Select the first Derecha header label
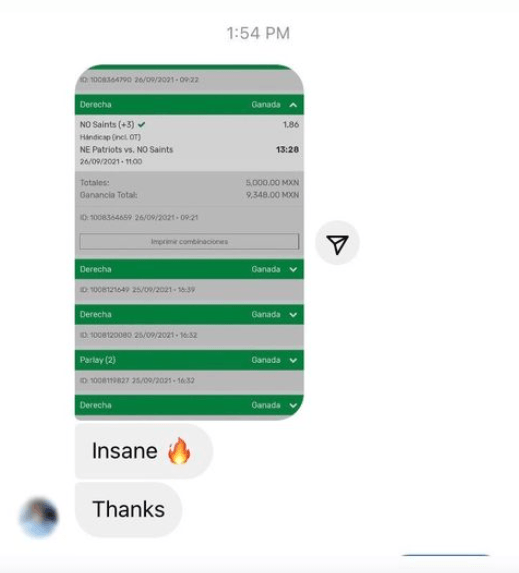The image size is (519, 573). (96, 105)
